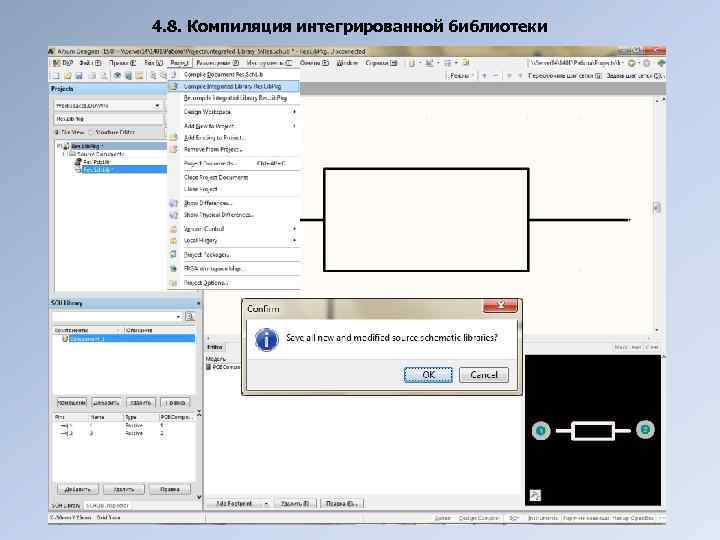Click the Projects panel project name field

pos(108,119)
